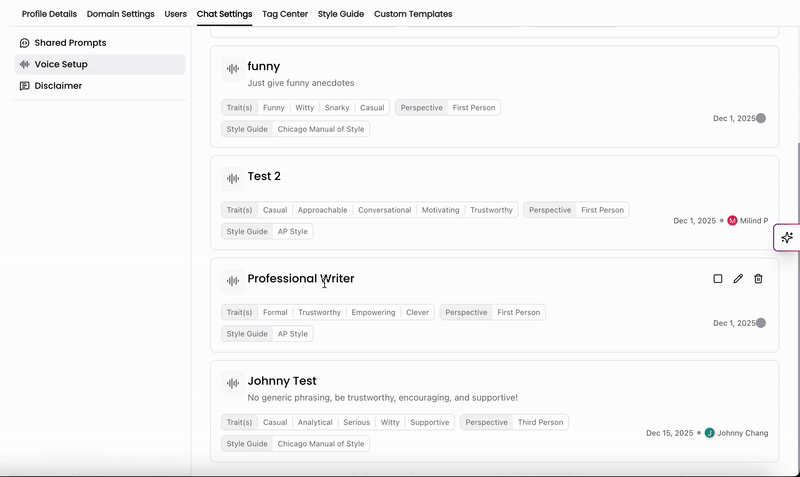
Task: Click the Motivating trait tag
Action: [440, 210]
